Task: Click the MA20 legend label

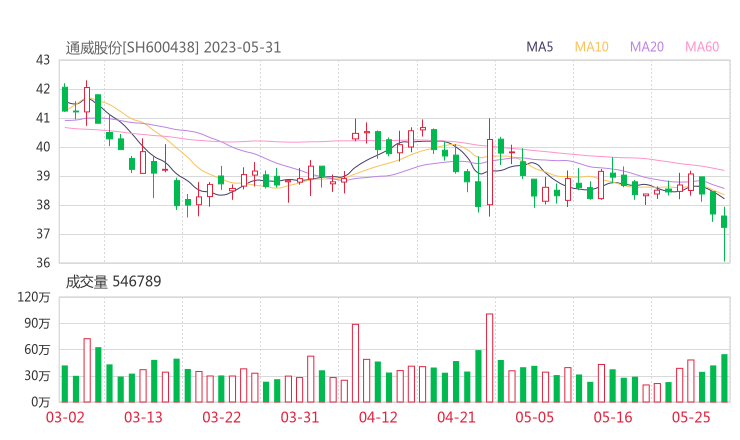Action: pos(647,47)
